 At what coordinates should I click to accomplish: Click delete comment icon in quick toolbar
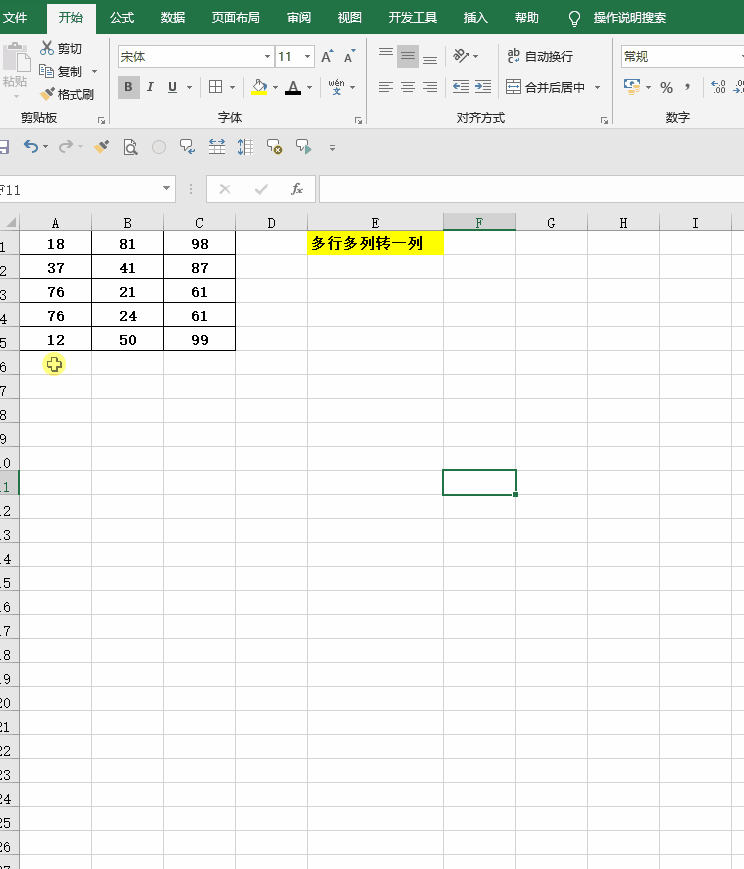(x=274, y=147)
